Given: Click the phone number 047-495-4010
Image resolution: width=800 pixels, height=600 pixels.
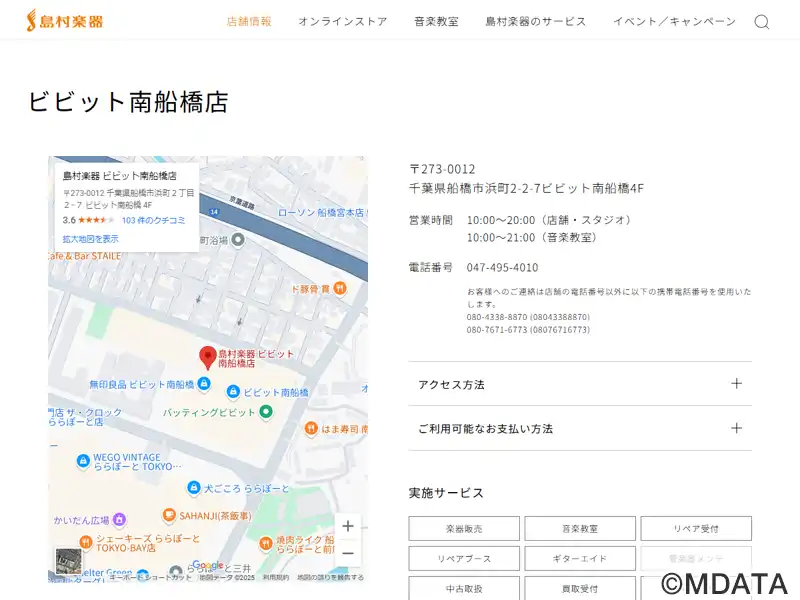Looking at the screenshot, I should click(x=502, y=267).
